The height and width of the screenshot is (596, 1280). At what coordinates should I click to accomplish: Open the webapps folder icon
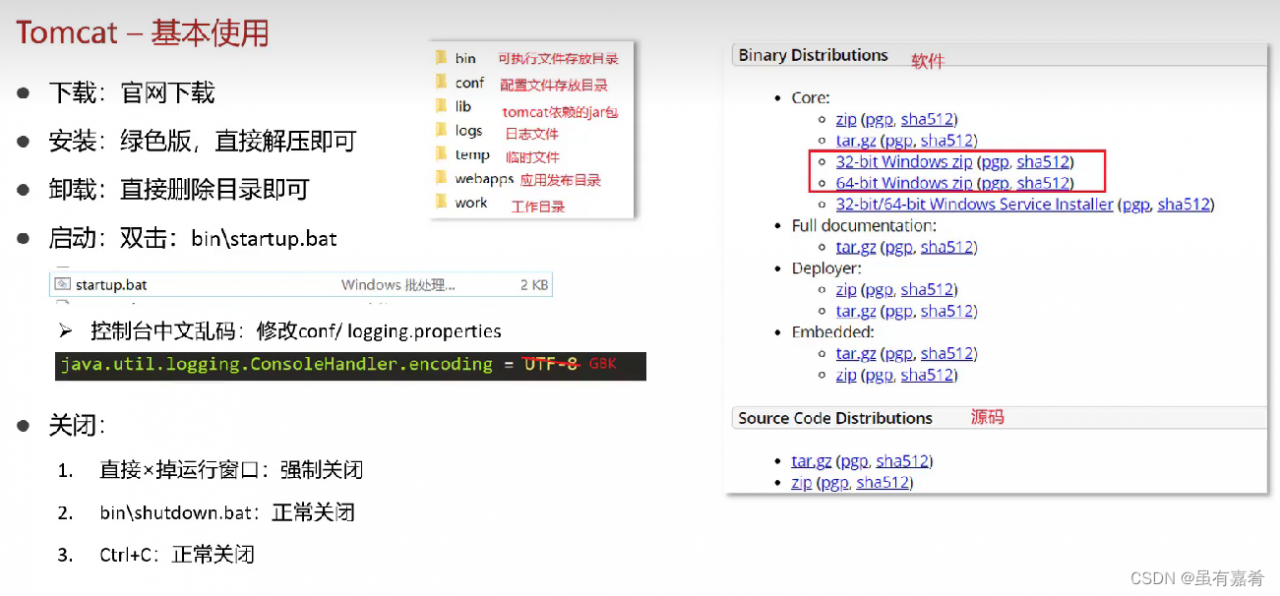441,178
